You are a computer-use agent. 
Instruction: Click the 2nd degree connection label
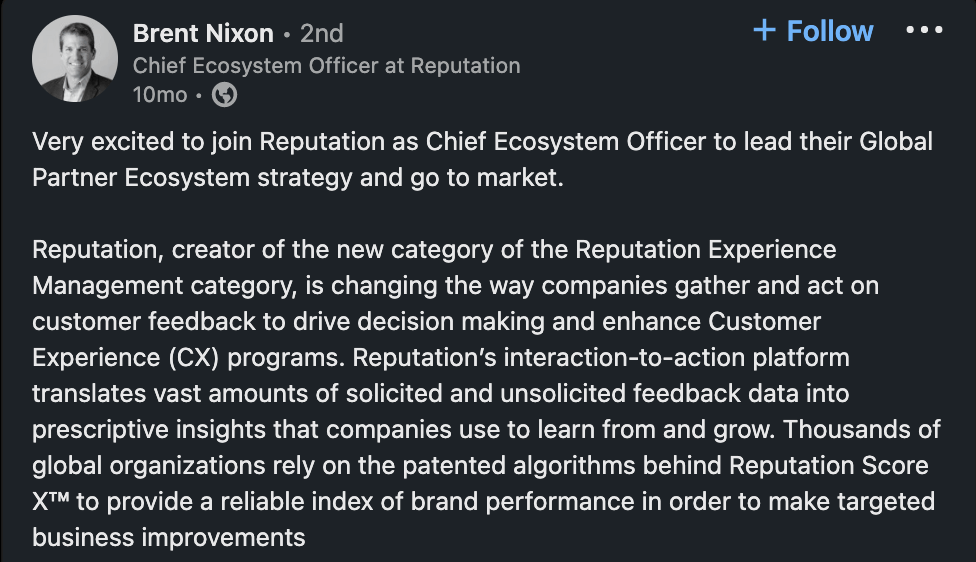pos(321,33)
